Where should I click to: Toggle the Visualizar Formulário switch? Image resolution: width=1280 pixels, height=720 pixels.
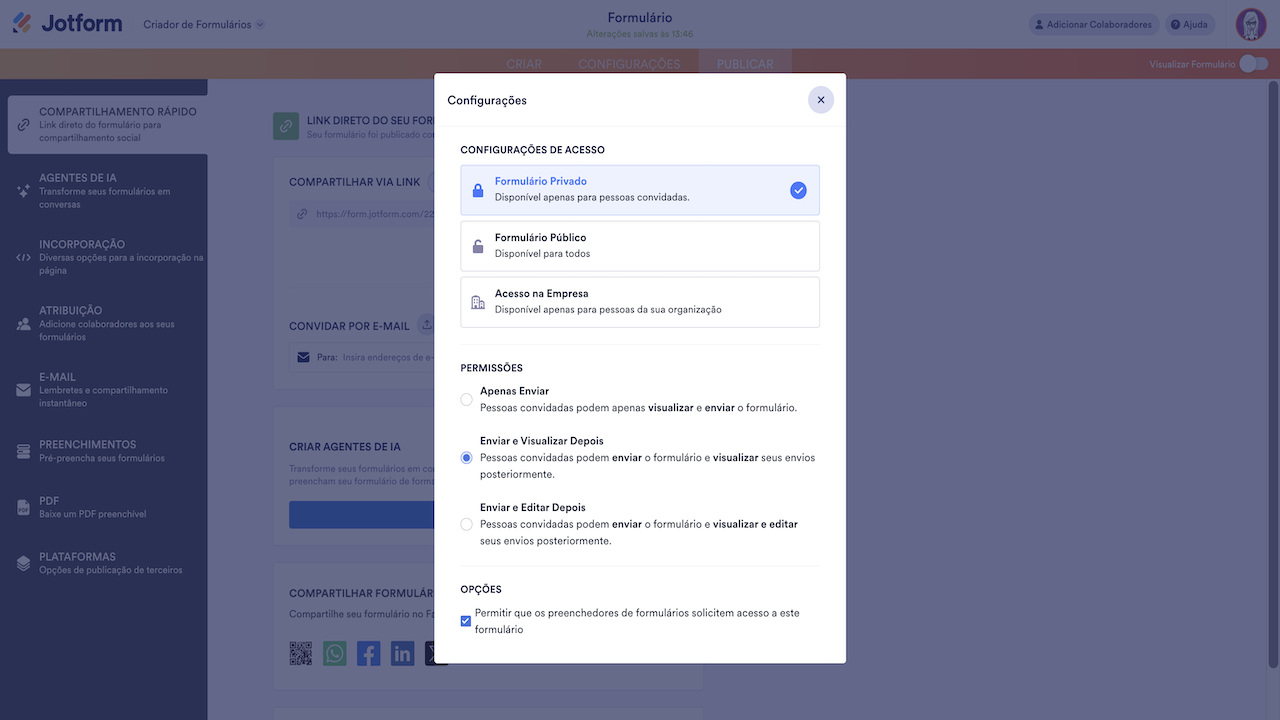click(1253, 64)
